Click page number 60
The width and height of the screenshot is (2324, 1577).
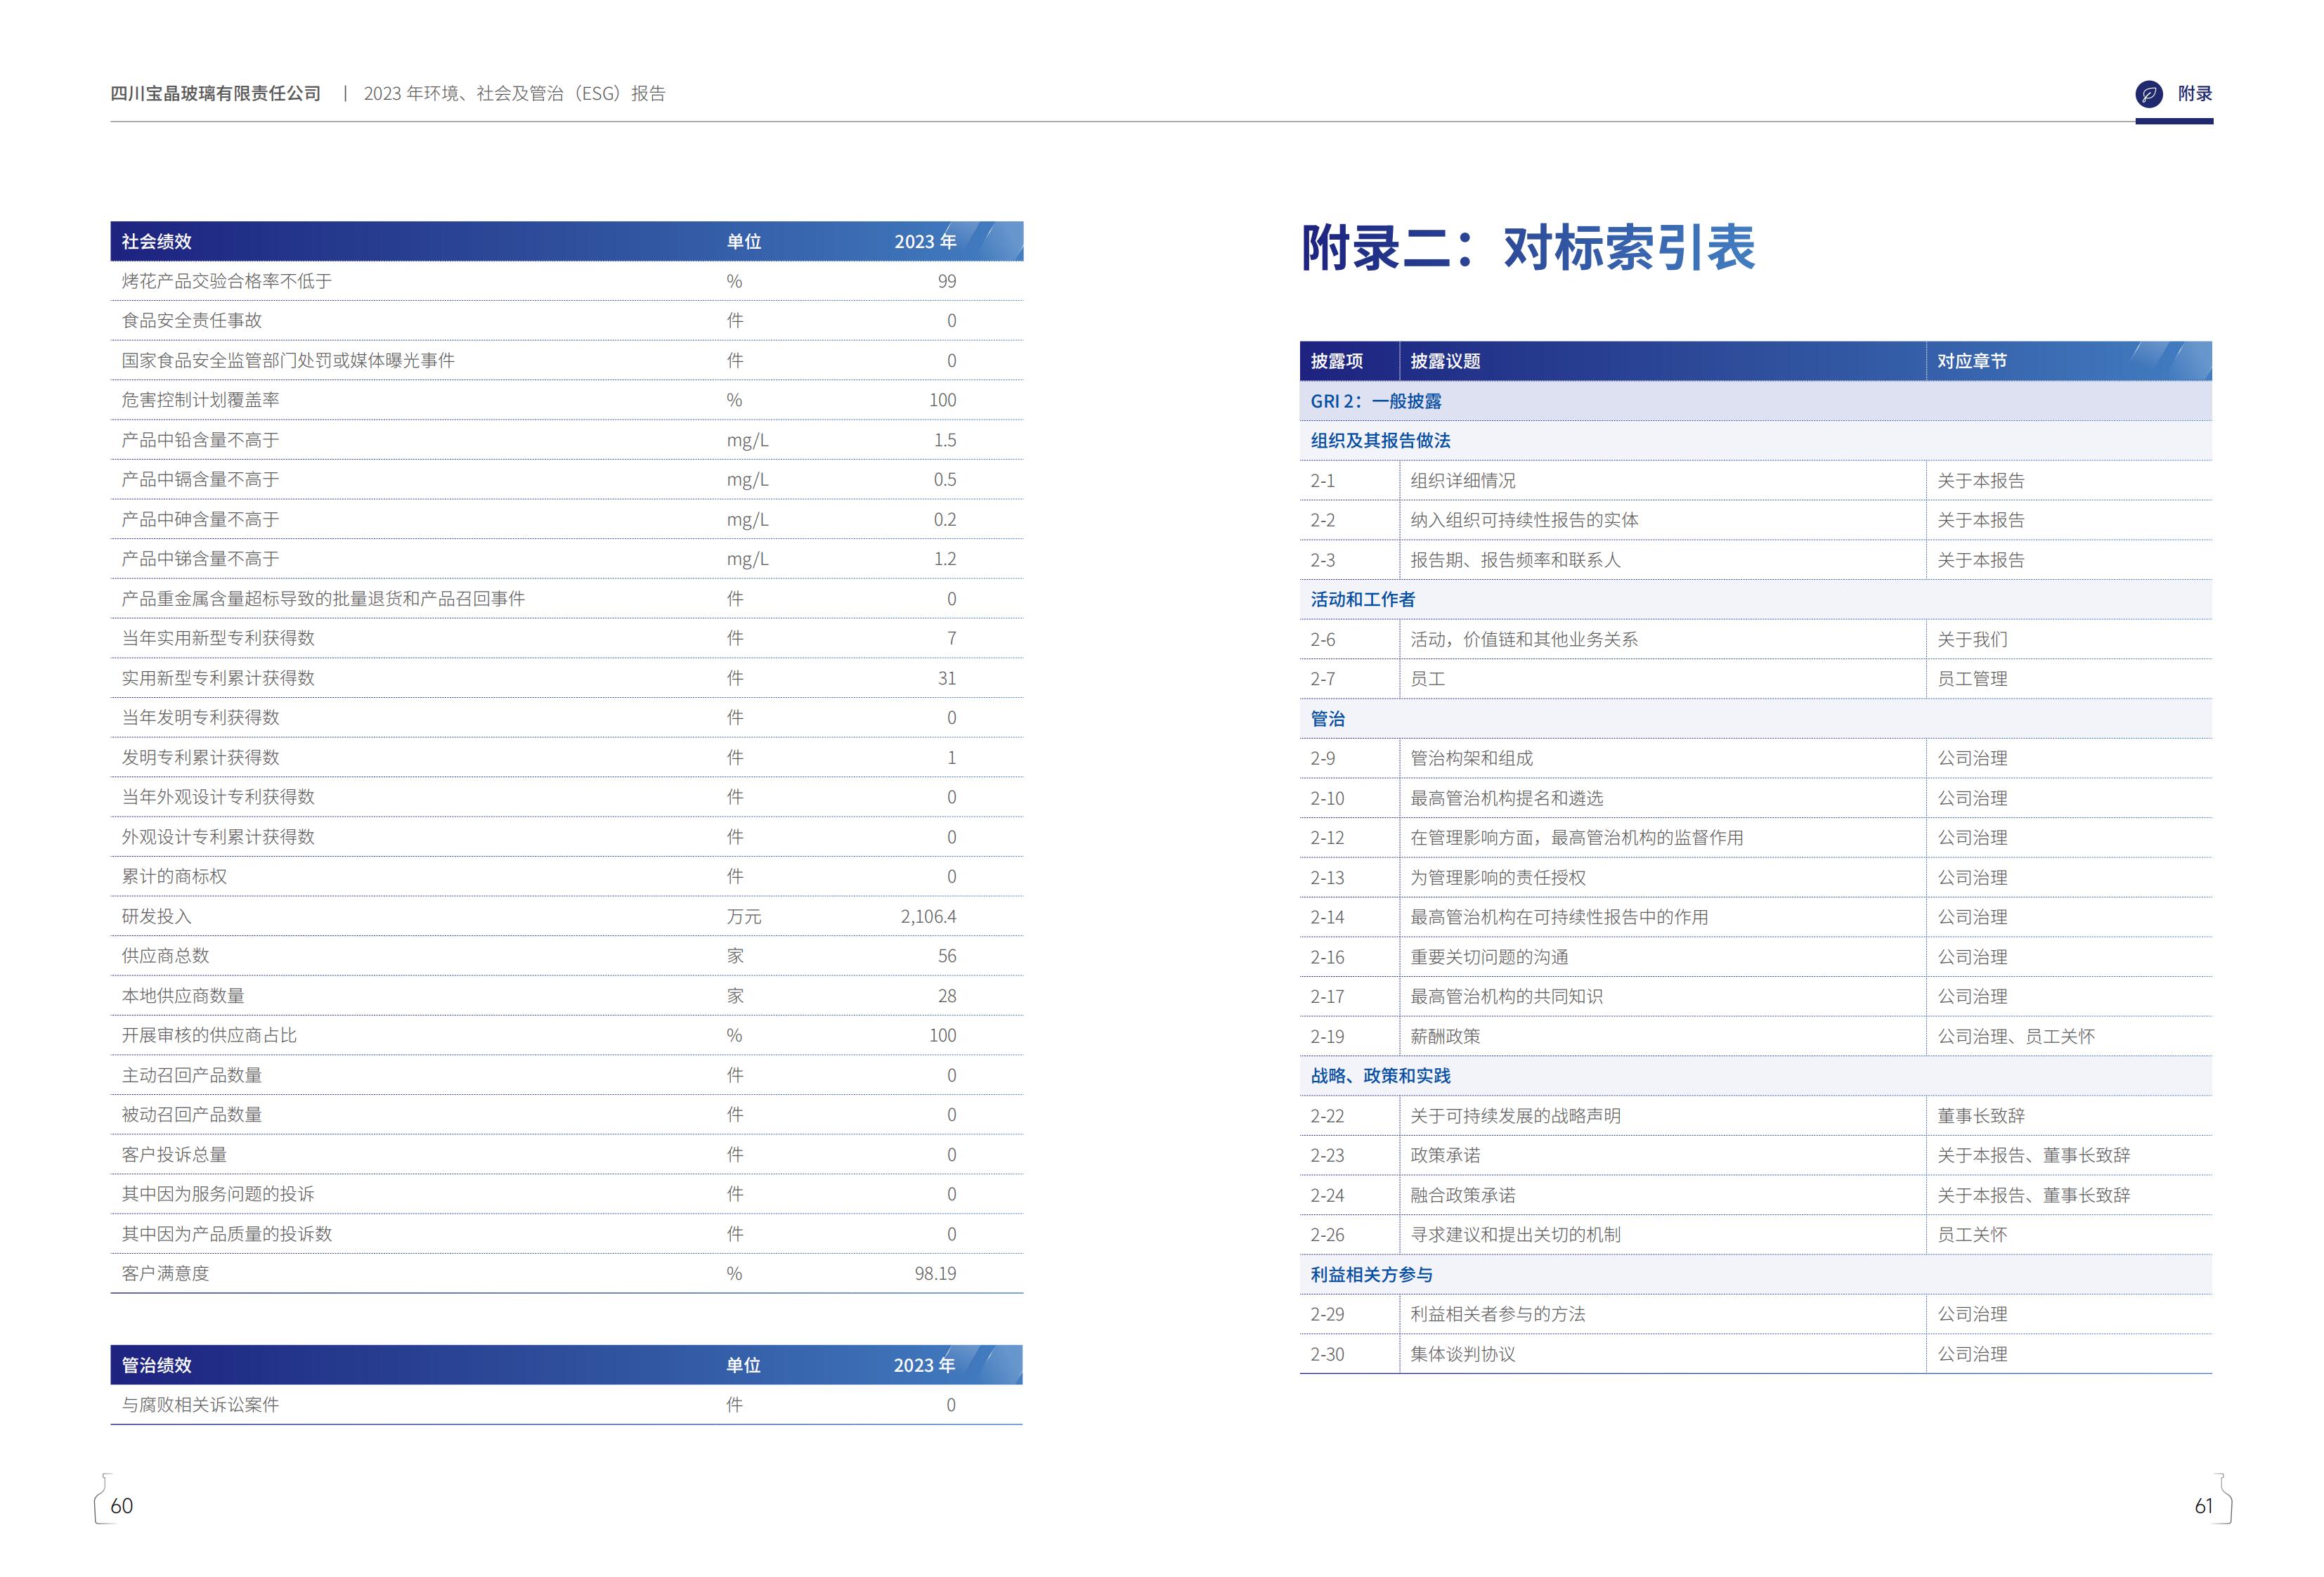point(121,1506)
